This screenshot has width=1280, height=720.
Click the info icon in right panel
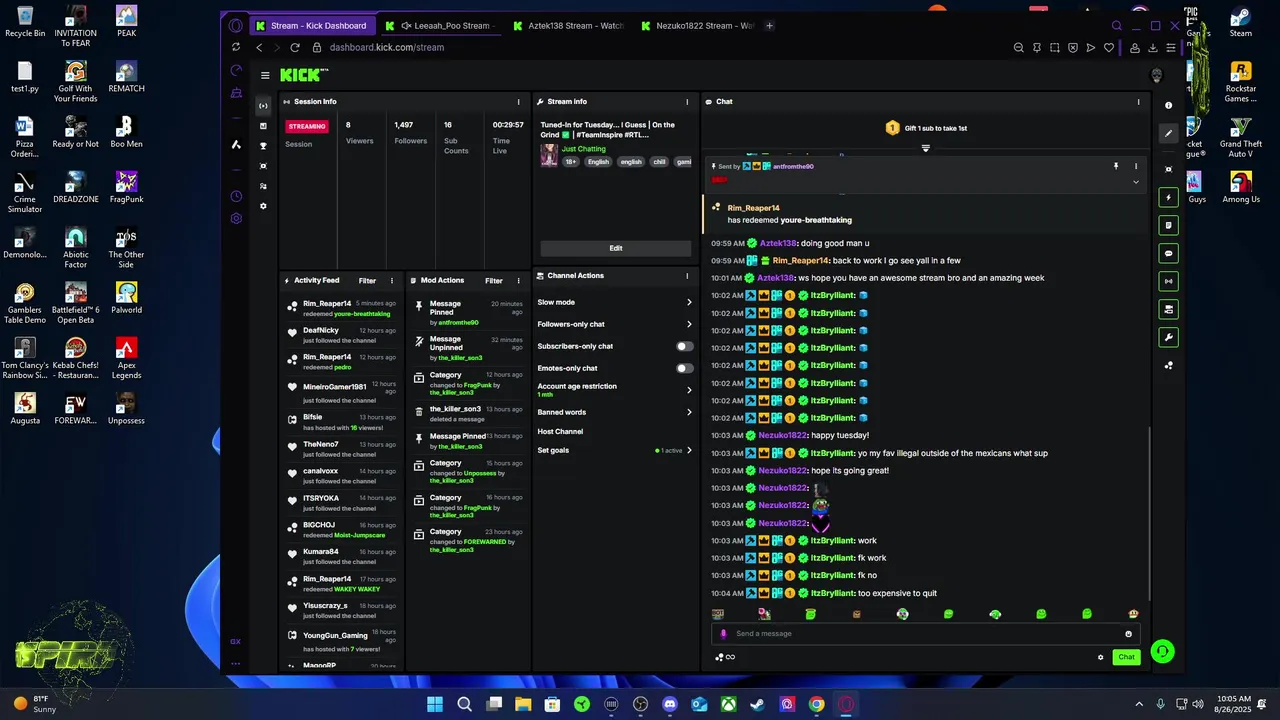click(1168, 105)
